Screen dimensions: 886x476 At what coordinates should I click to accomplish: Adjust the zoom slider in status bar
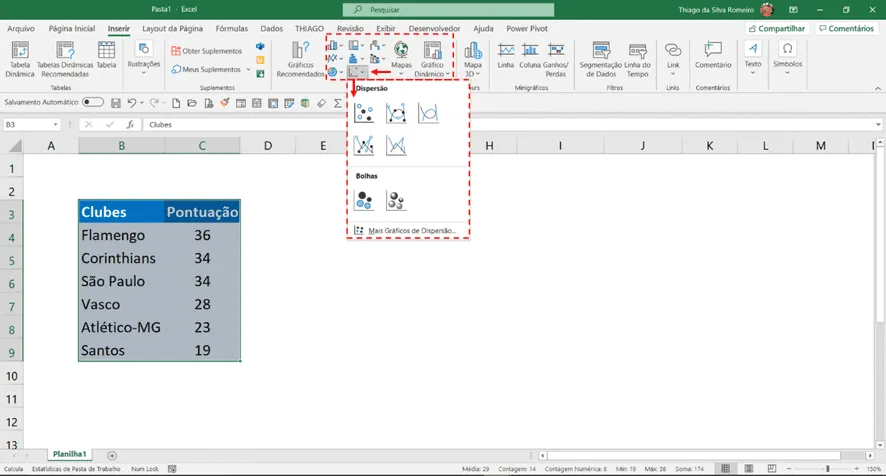point(827,469)
